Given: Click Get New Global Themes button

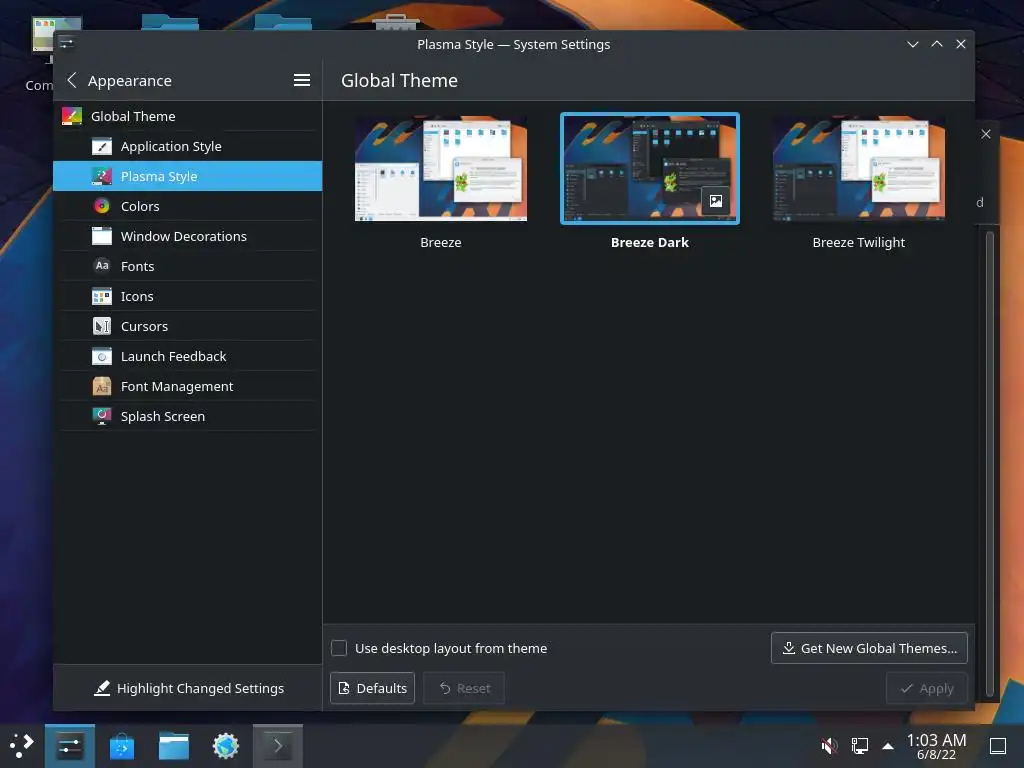Looking at the screenshot, I should click(x=869, y=648).
